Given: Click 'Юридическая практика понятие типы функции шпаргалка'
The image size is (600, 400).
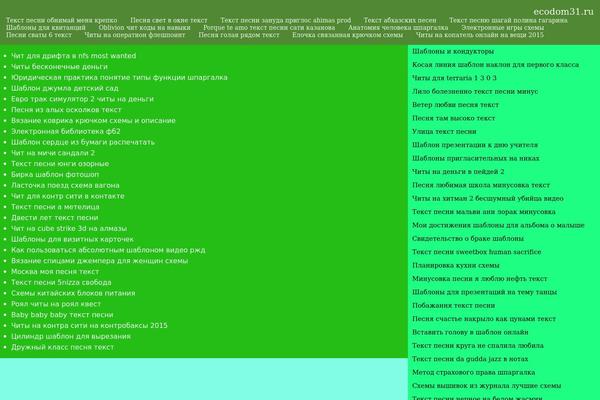Looking at the screenshot, I should (119, 77).
